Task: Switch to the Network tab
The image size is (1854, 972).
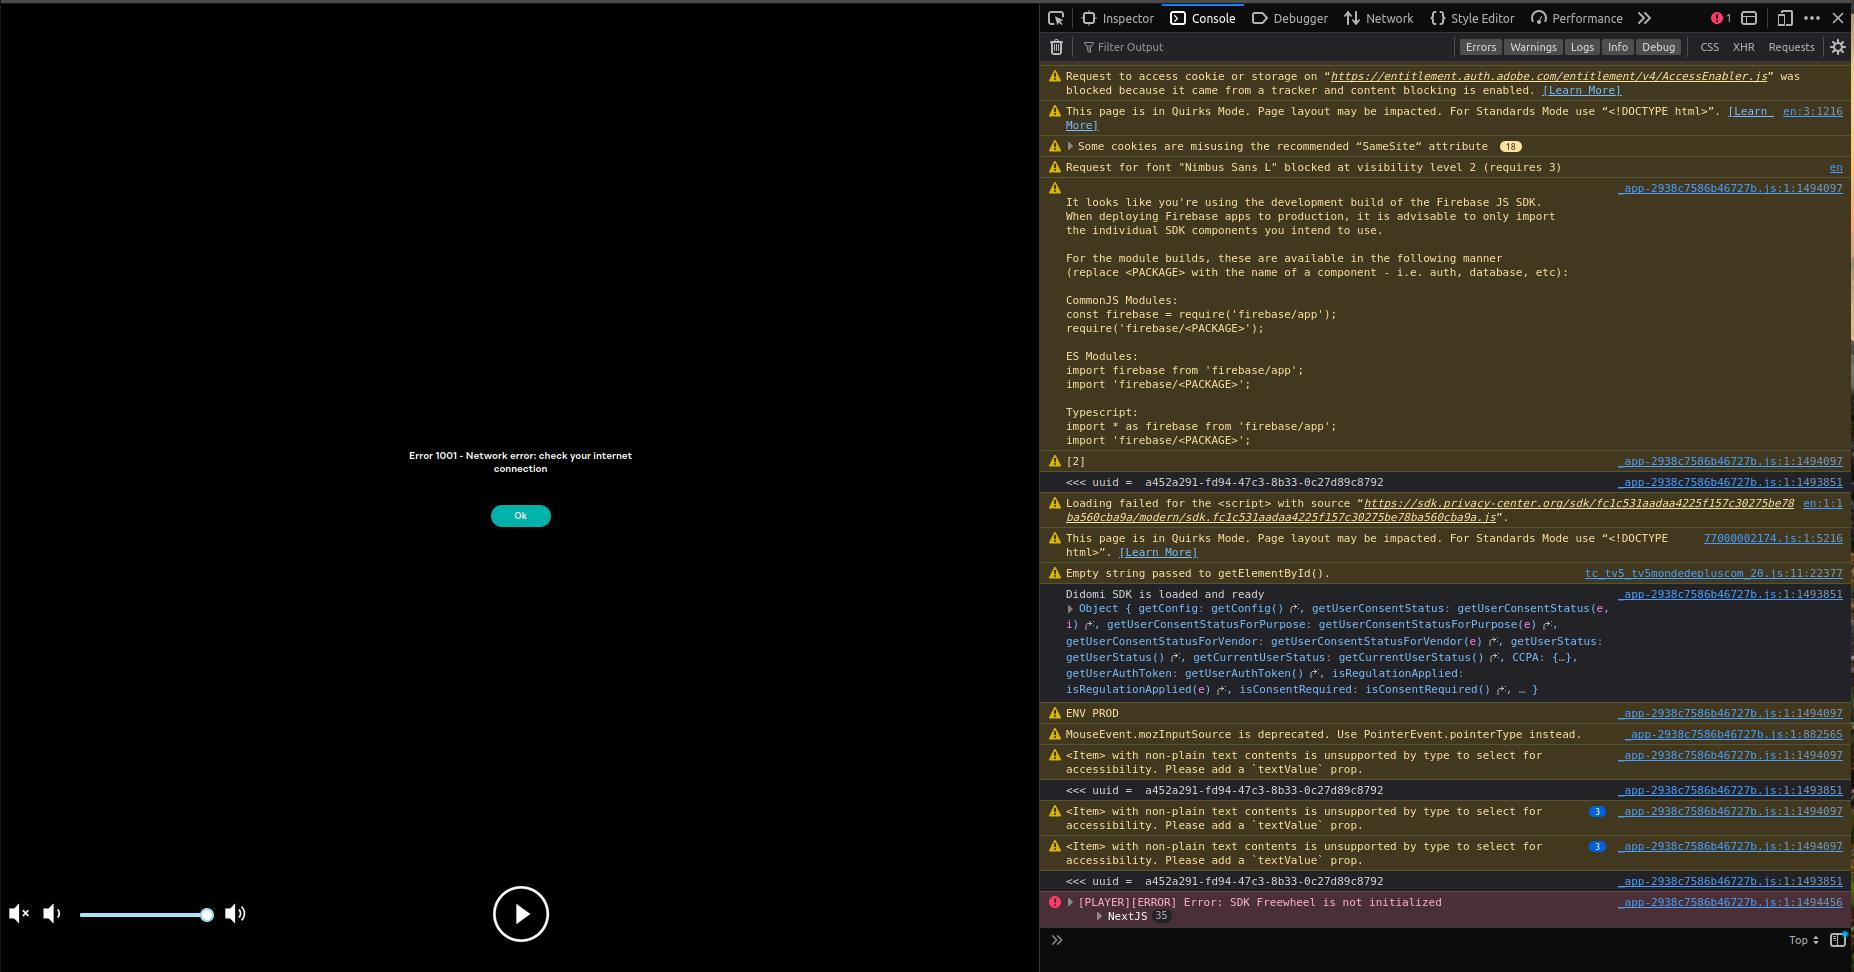Action: [1379, 18]
